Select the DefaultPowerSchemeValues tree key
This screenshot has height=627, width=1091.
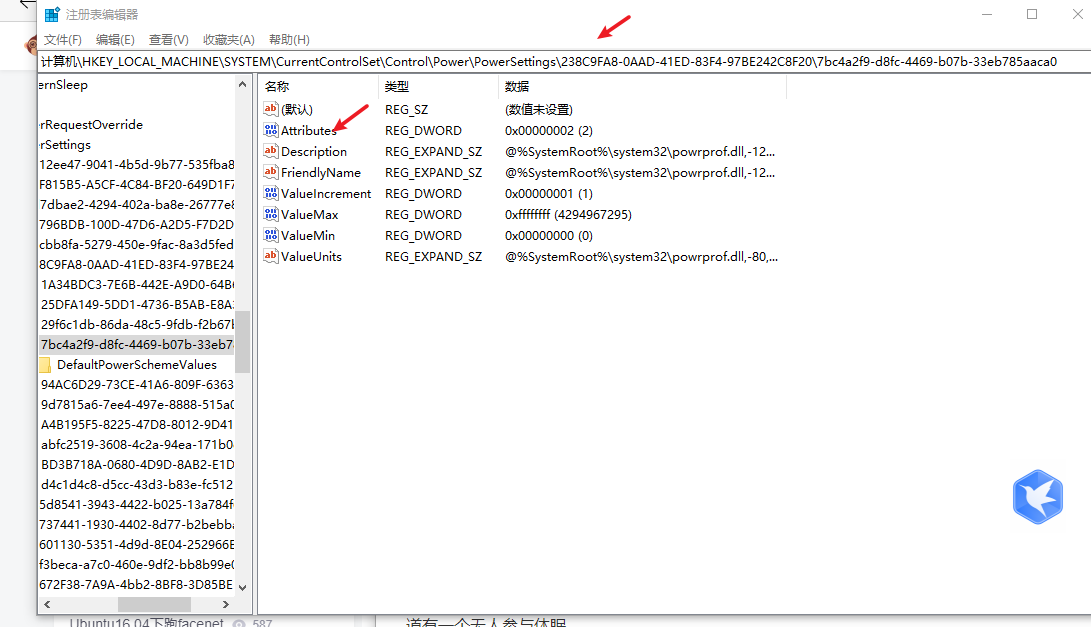pyautogui.click(x=136, y=365)
